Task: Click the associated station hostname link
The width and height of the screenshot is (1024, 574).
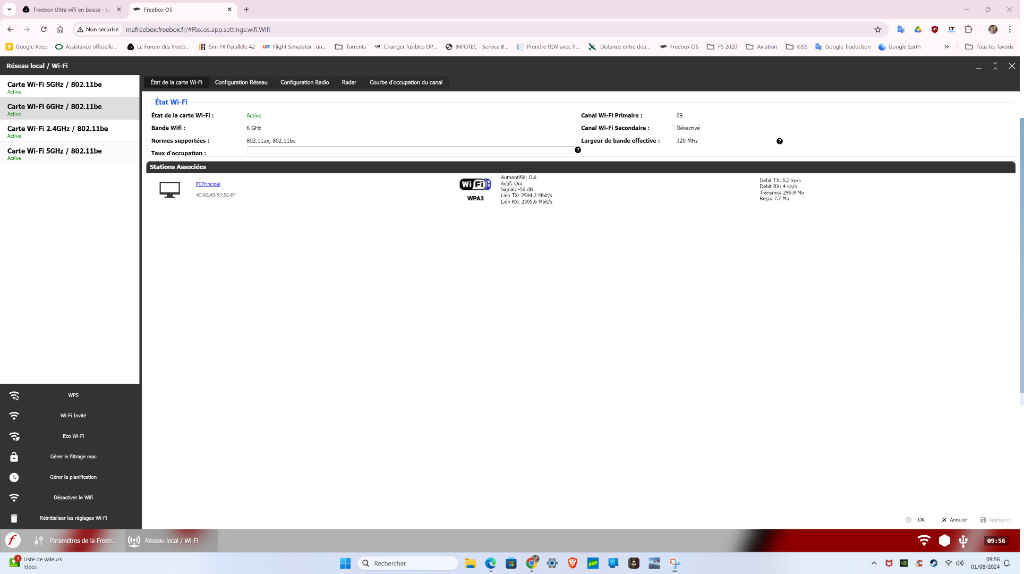Action: pos(208,185)
